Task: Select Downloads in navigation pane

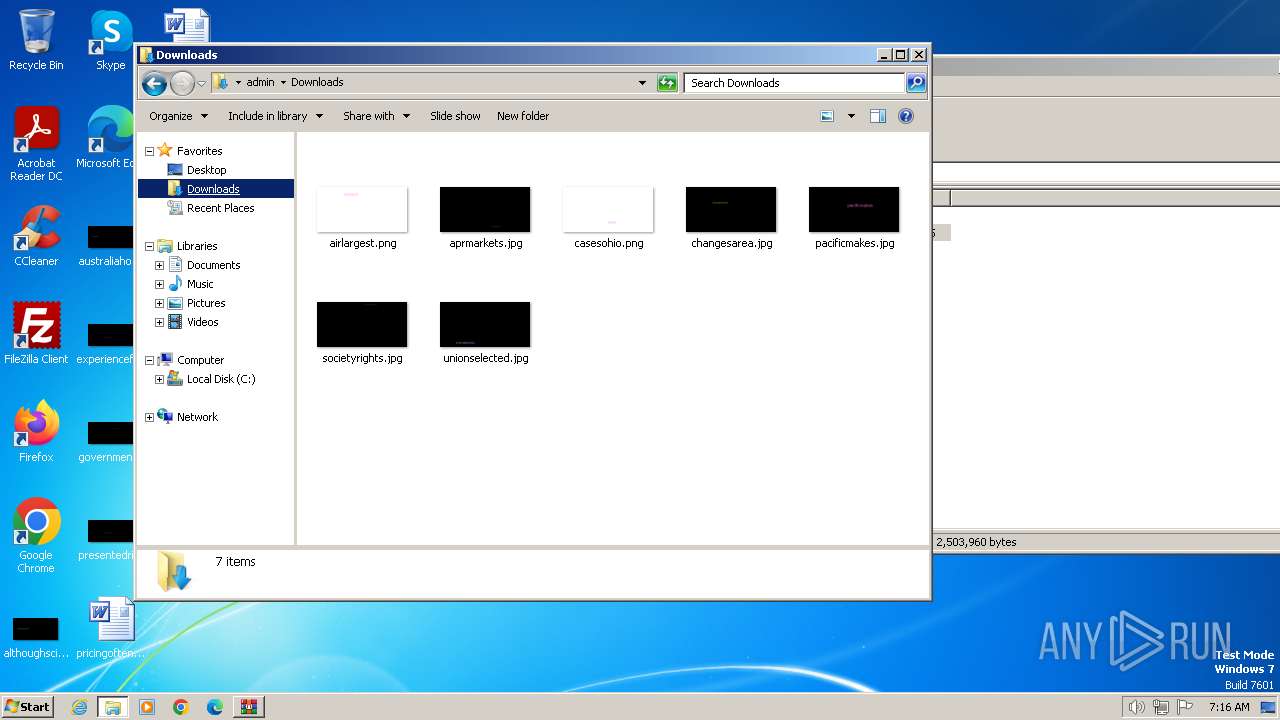Action: (213, 189)
